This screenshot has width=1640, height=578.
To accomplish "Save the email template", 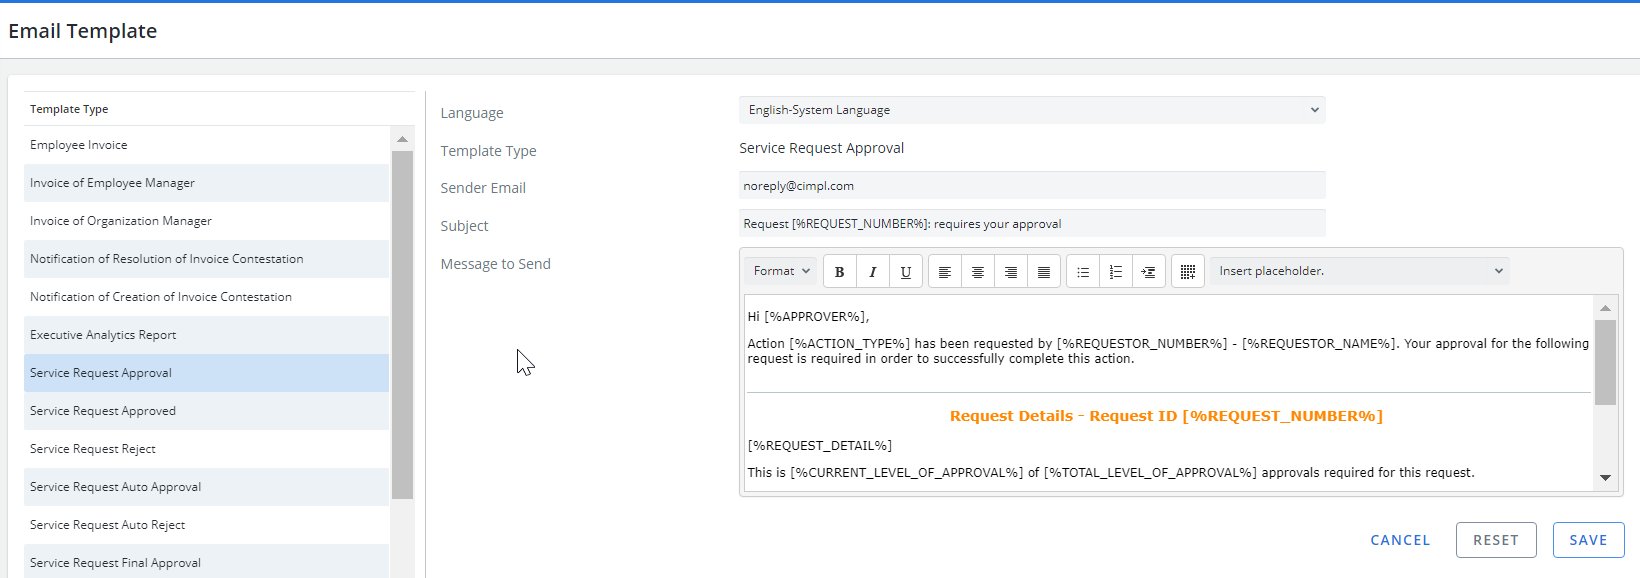I will [x=1588, y=540].
